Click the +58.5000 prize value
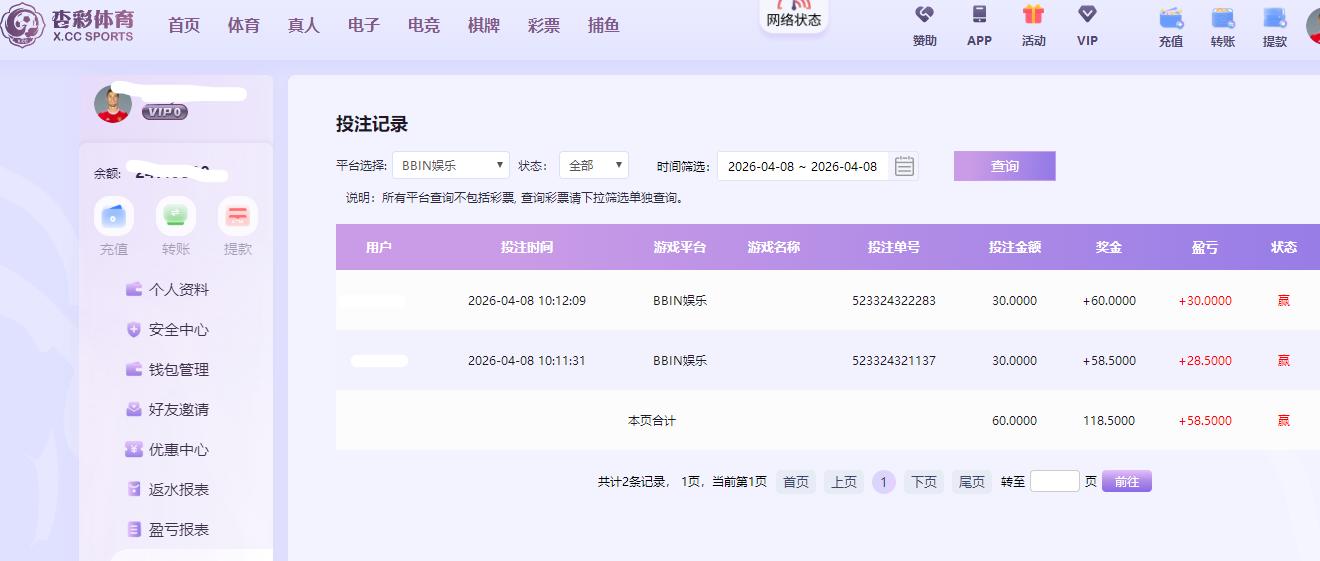 [1109, 361]
